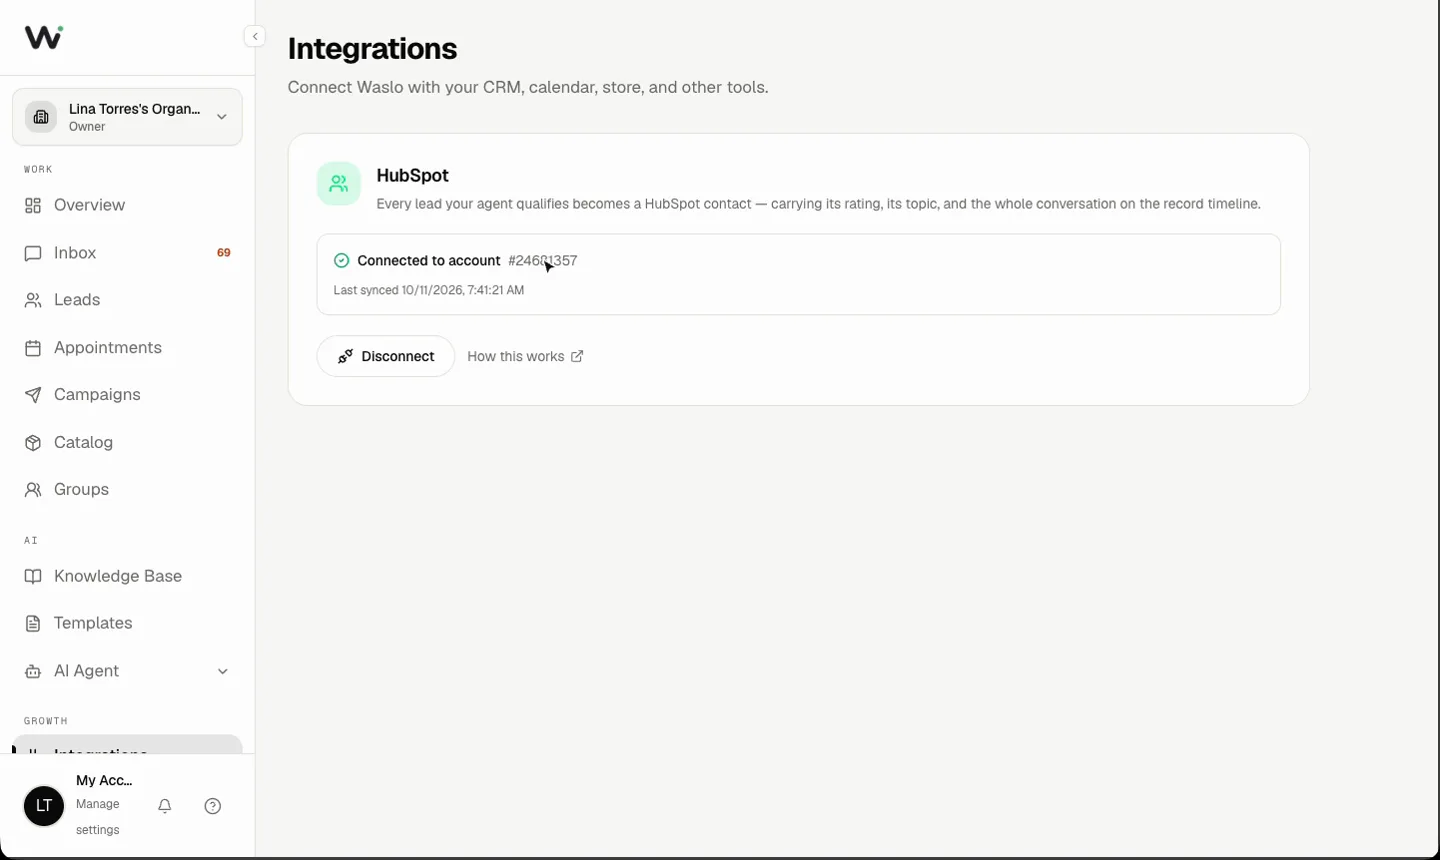Image resolution: width=1440 pixels, height=860 pixels.
Task: Open Campaigns page
Action: (x=127, y=395)
